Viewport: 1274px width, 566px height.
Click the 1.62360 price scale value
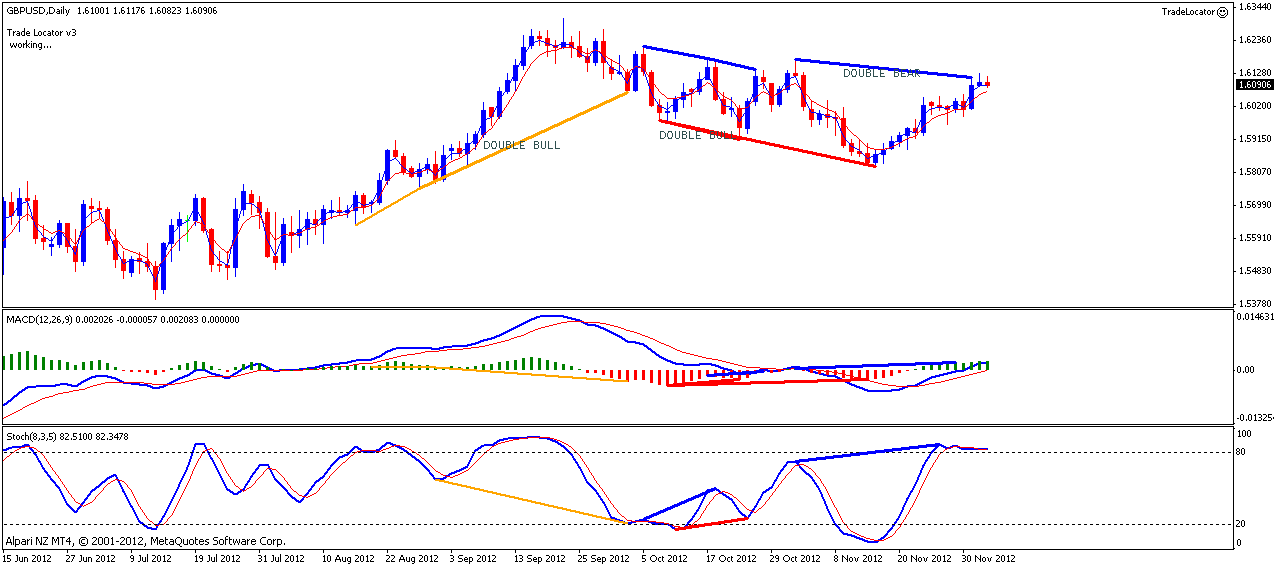click(1254, 39)
